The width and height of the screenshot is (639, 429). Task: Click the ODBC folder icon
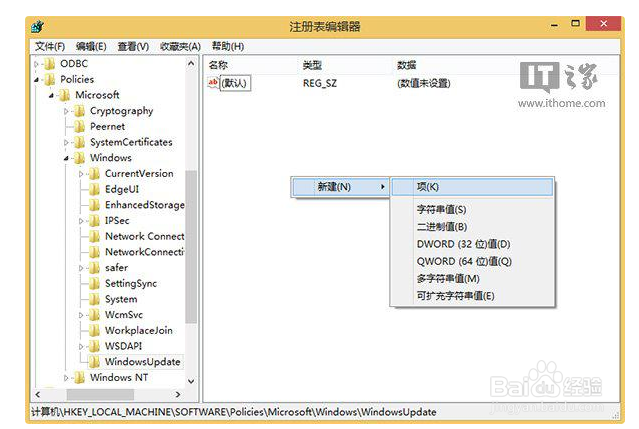click(x=49, y=64)
